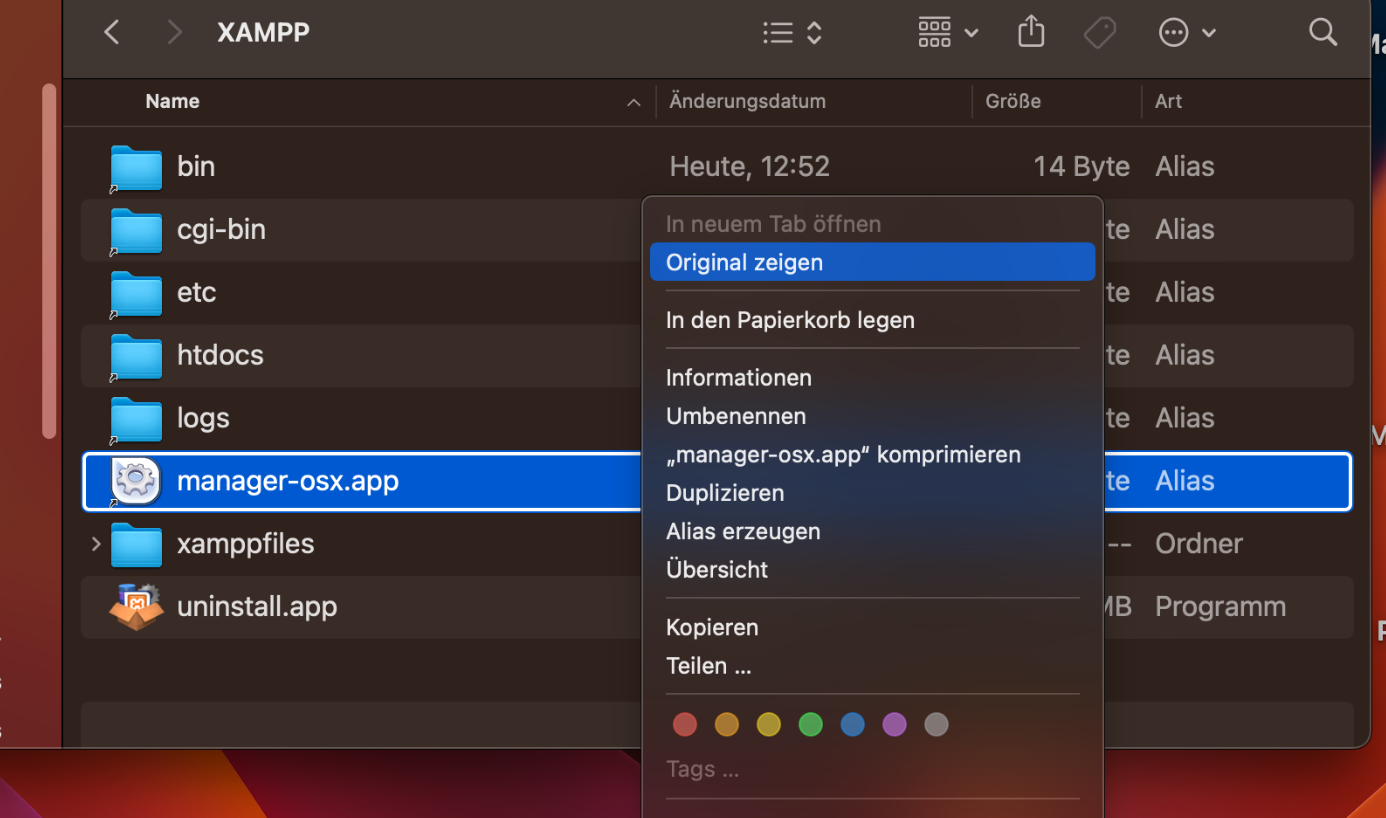Click the Tags toolbar icon
This screenshot has width=1386, height=818.
(1100, 33)
